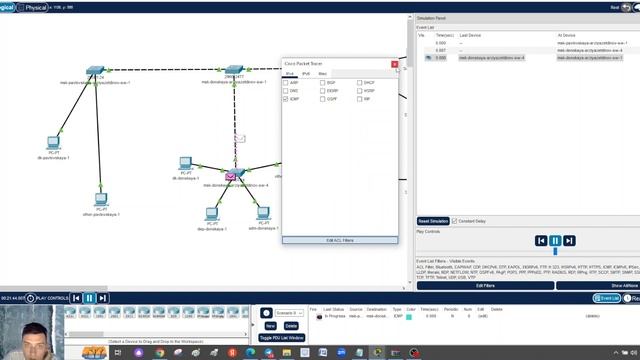Open Google Chrome from the taskbar

click(160, 353)
